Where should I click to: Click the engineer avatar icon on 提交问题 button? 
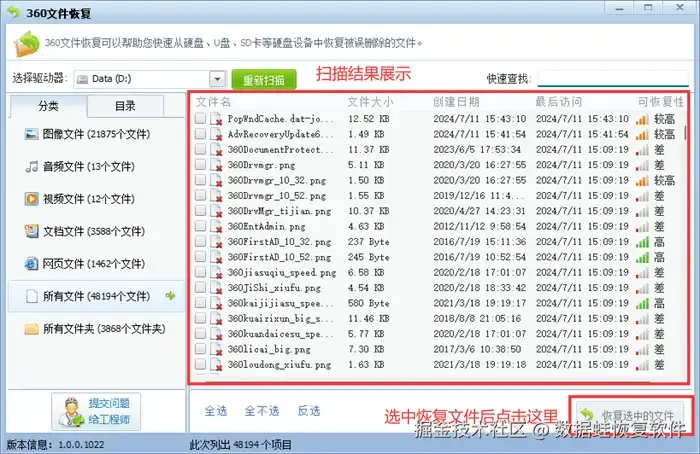coord(71,412)
